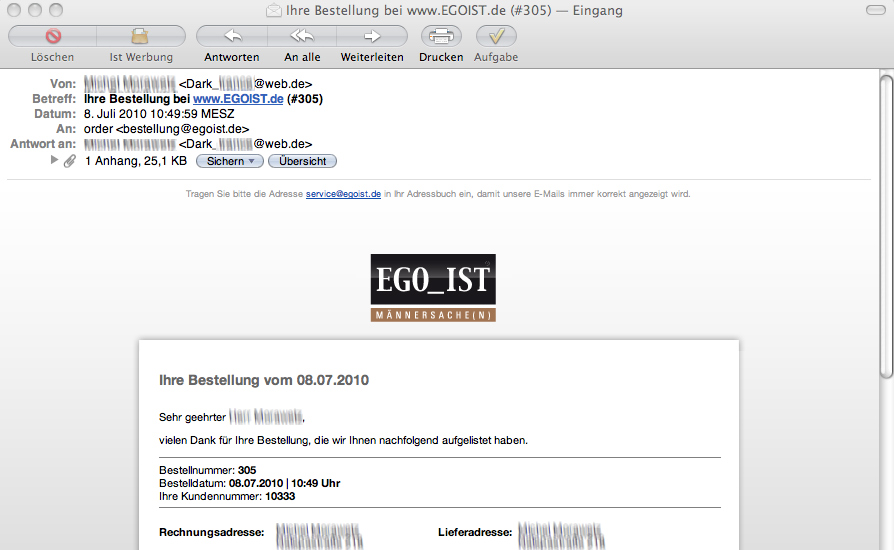Expand the attachment disclosure triangle
This screenshot has width=894, height=550.
tap(54, 160)
